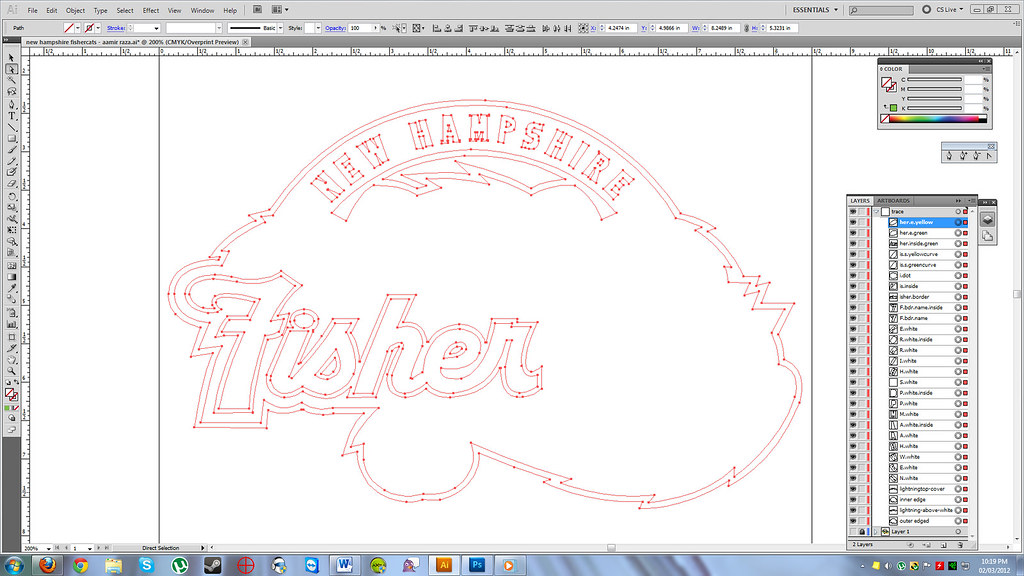Collapse the trace layer group
This screenshot has height=576, width=1024.
876,212
